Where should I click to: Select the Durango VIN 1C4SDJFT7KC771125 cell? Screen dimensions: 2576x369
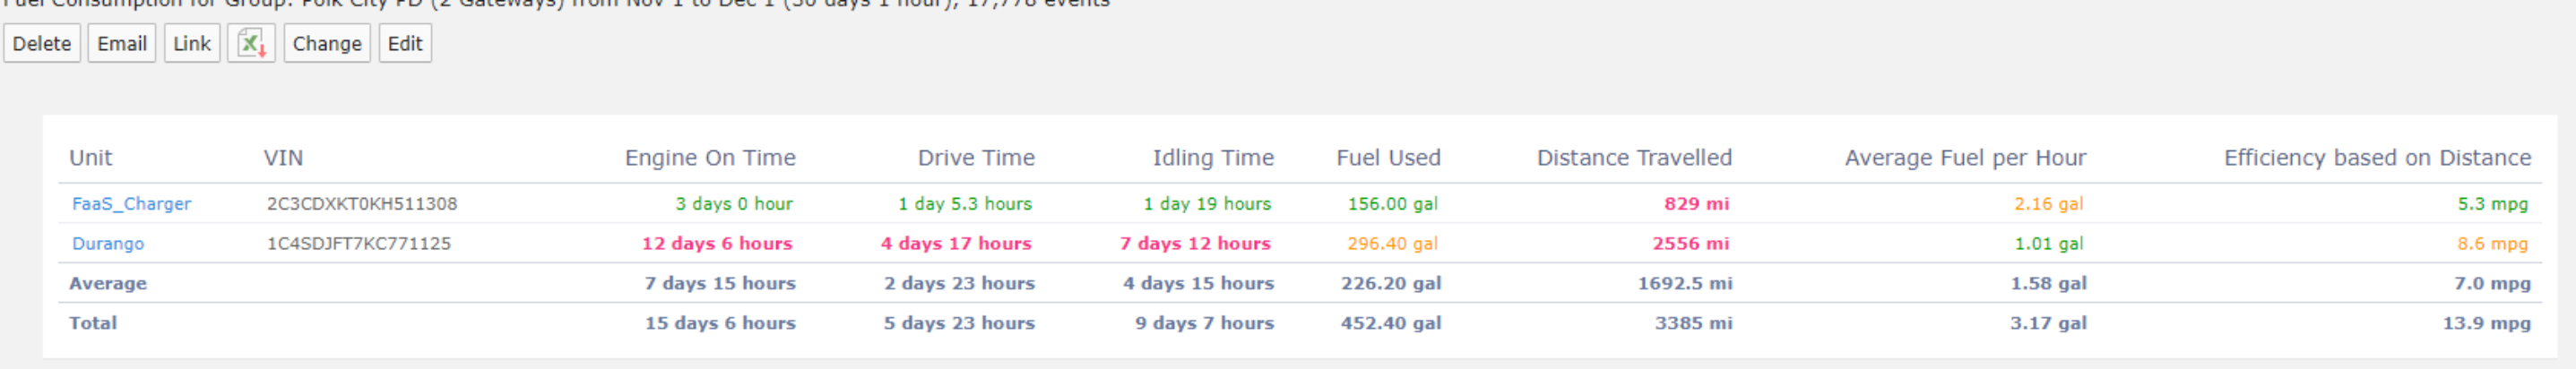[x=359, y=244]
